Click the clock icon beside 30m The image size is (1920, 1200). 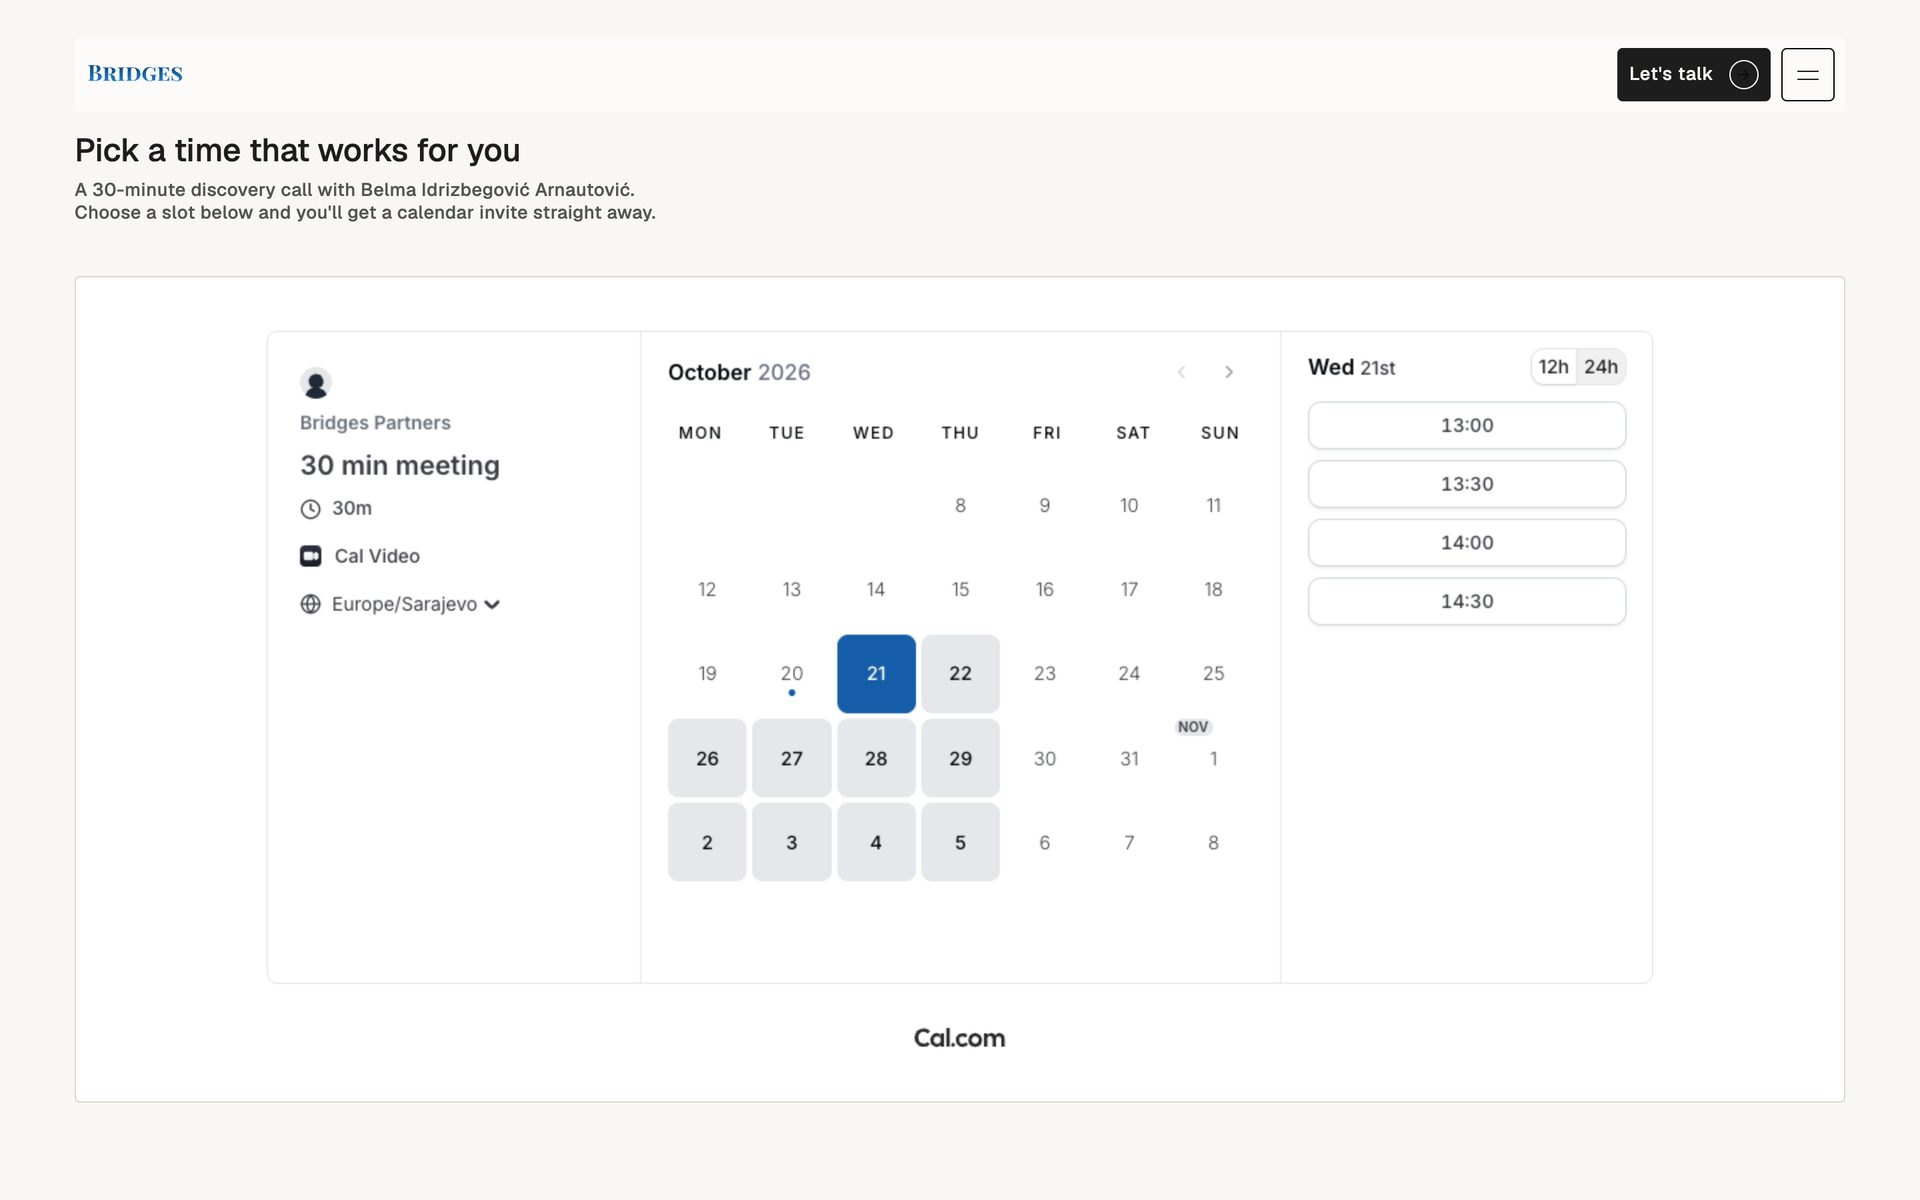point(311,509)
